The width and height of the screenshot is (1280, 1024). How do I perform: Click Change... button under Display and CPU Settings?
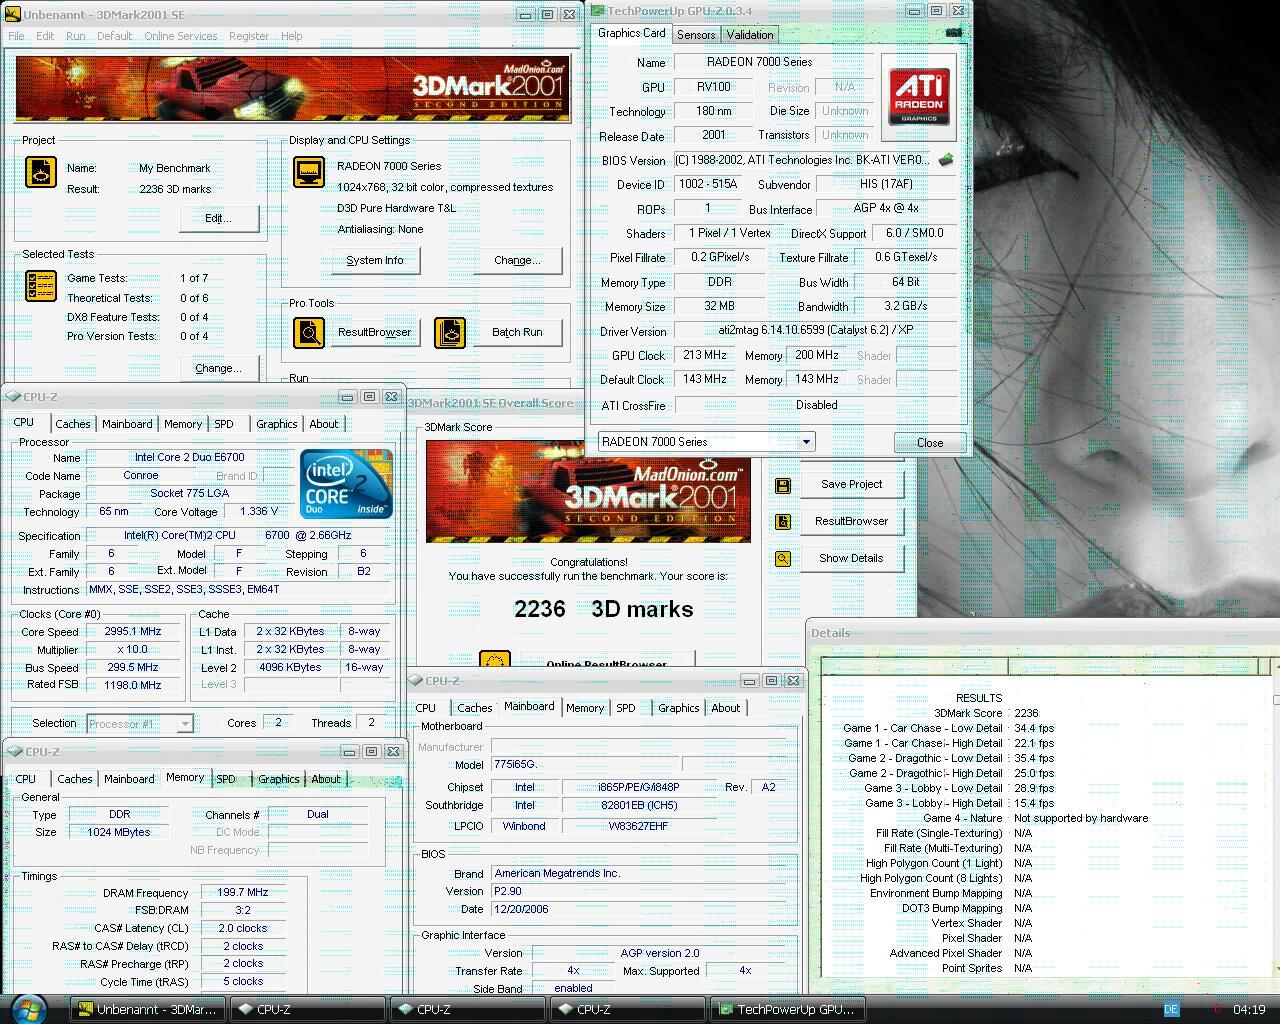pos(517,260)
